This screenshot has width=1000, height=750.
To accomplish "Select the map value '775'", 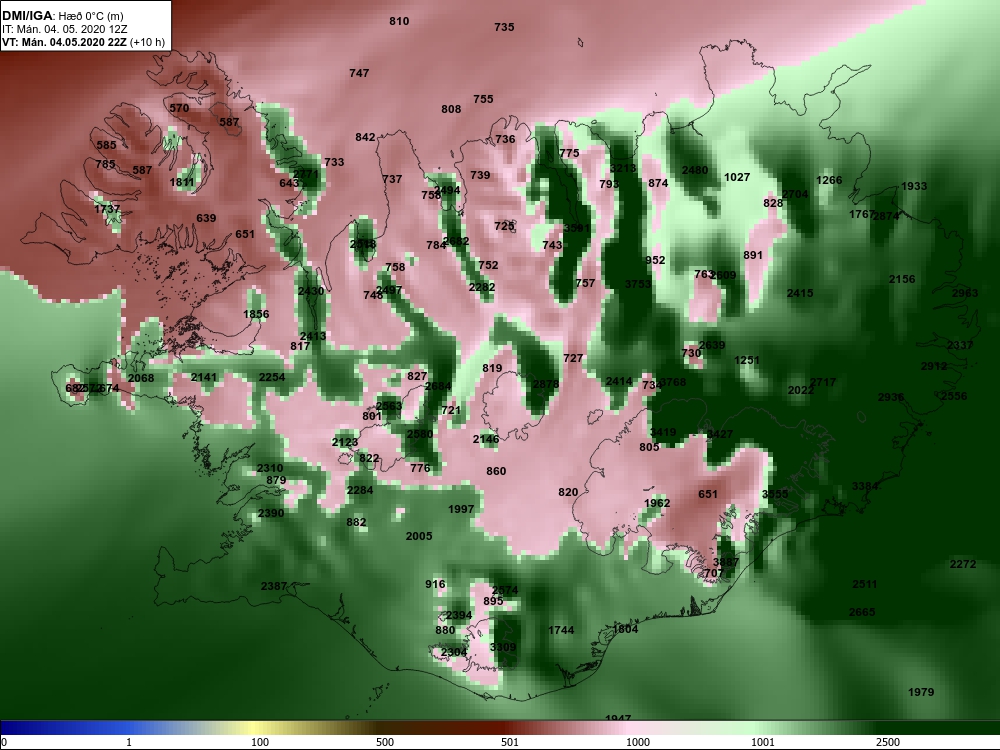I will point(570,153).
